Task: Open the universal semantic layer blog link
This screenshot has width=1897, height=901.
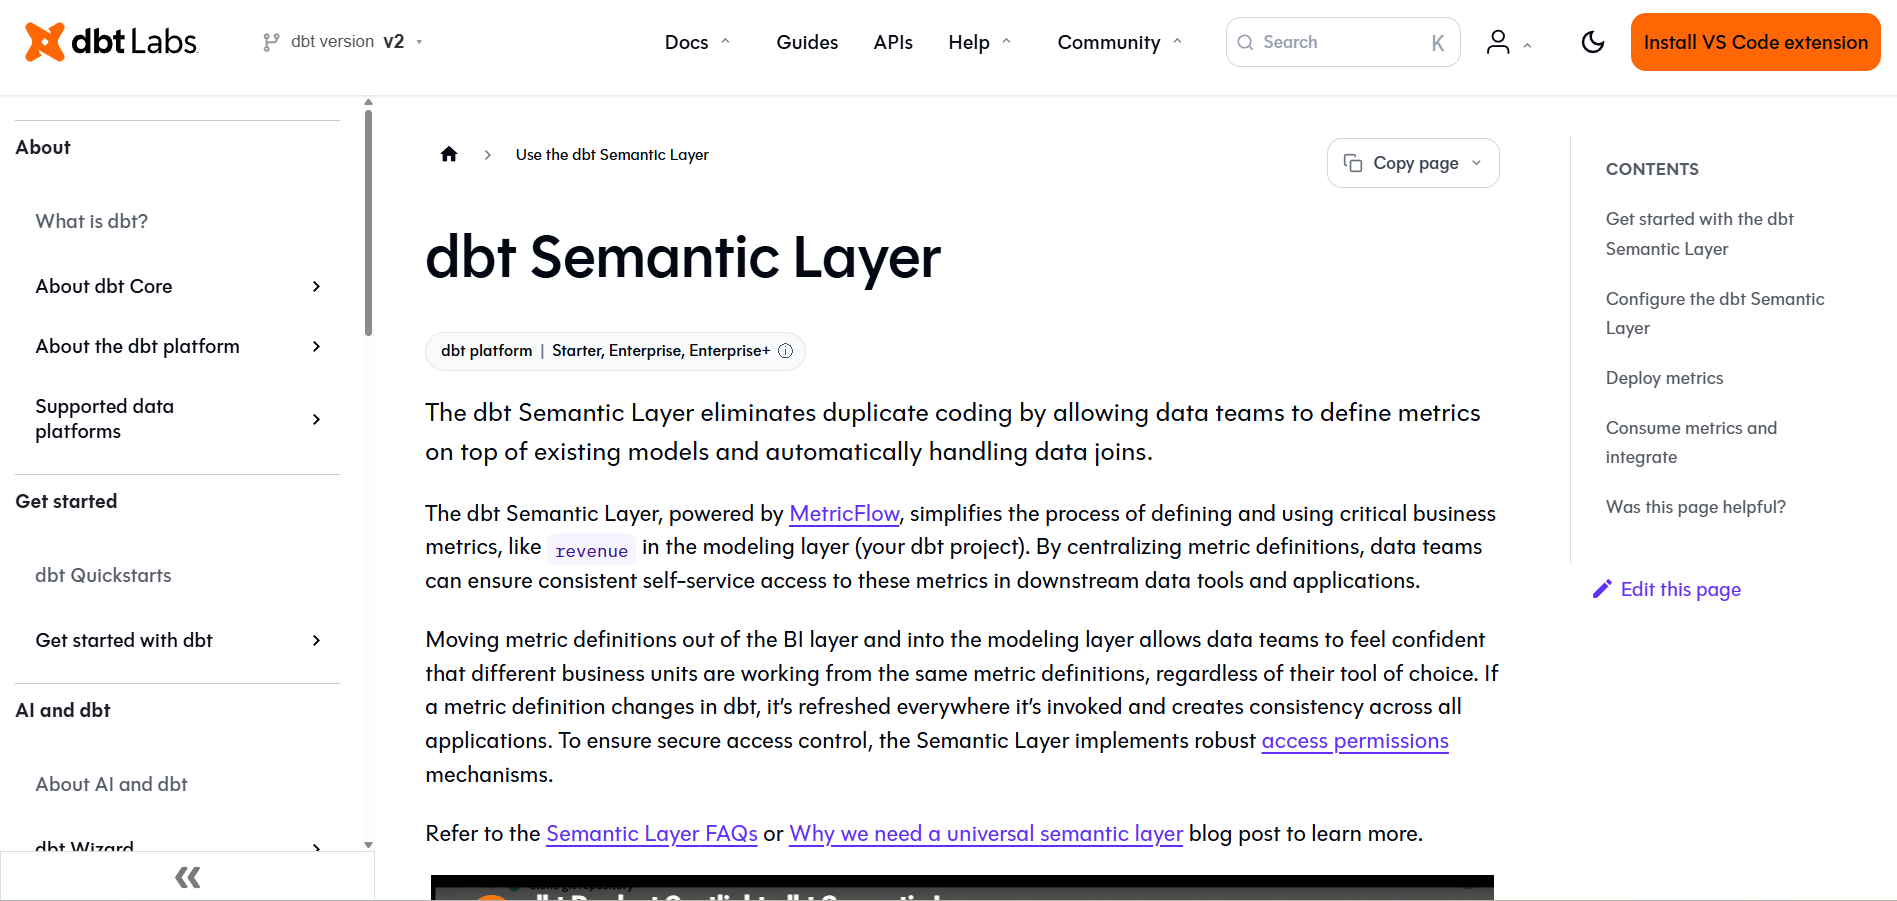Action: (x=986, y=834)
